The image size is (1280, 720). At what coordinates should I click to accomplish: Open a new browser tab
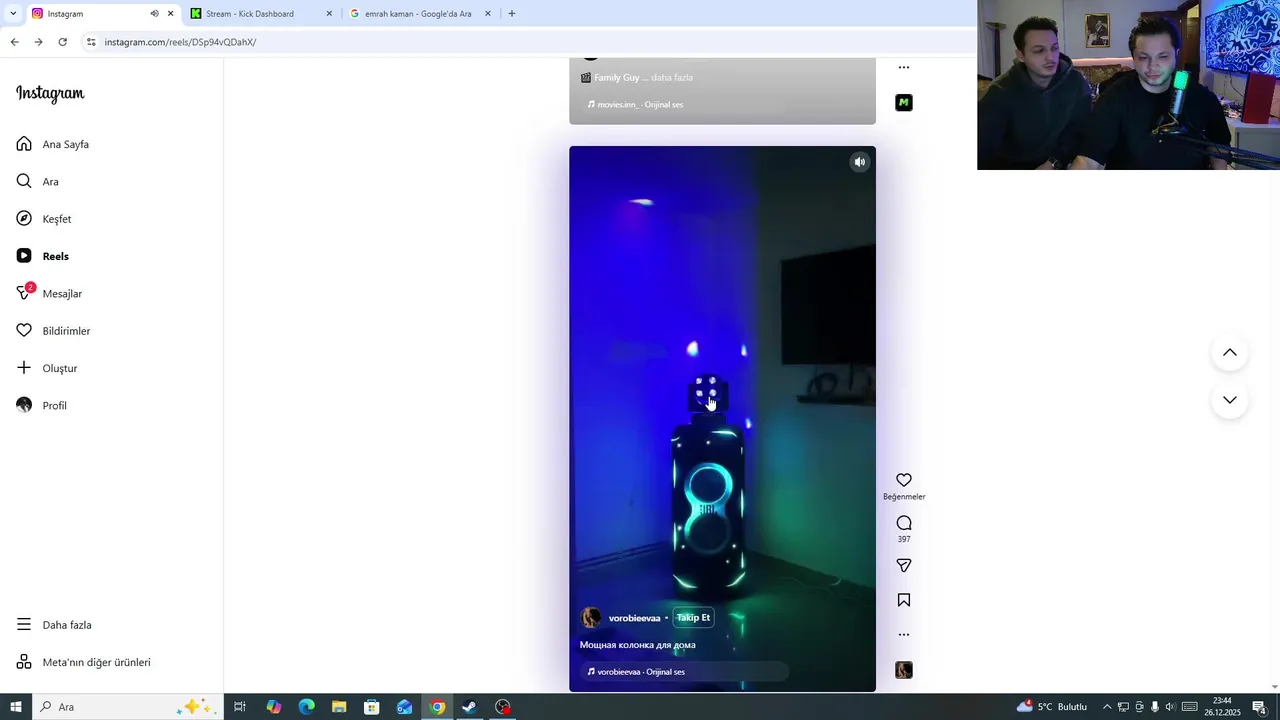click(x=512, y=14)
